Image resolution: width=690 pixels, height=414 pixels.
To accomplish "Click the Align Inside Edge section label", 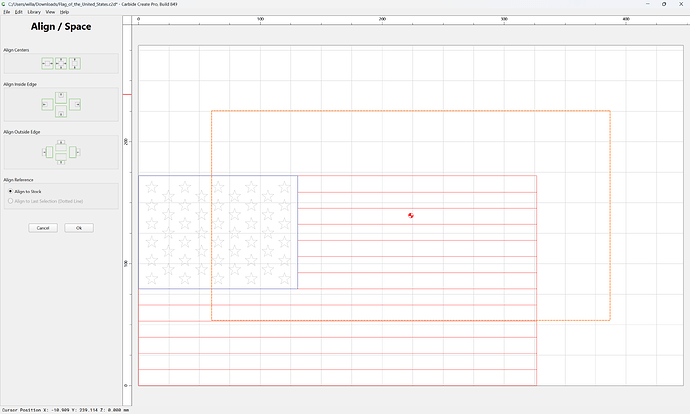I will point(20,84).
